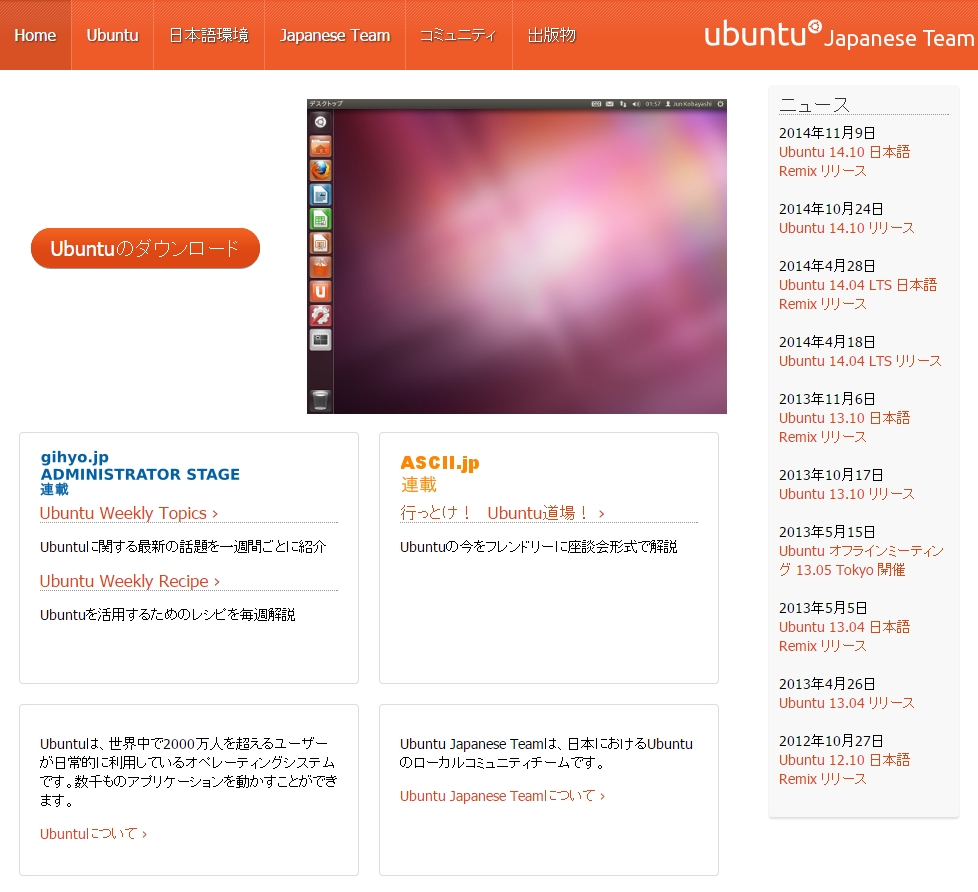Image resolution: width=978 pixels, height=892 pixels.
Task: Click the network arrows indicator in the panel
Action: tap(622, 104)
